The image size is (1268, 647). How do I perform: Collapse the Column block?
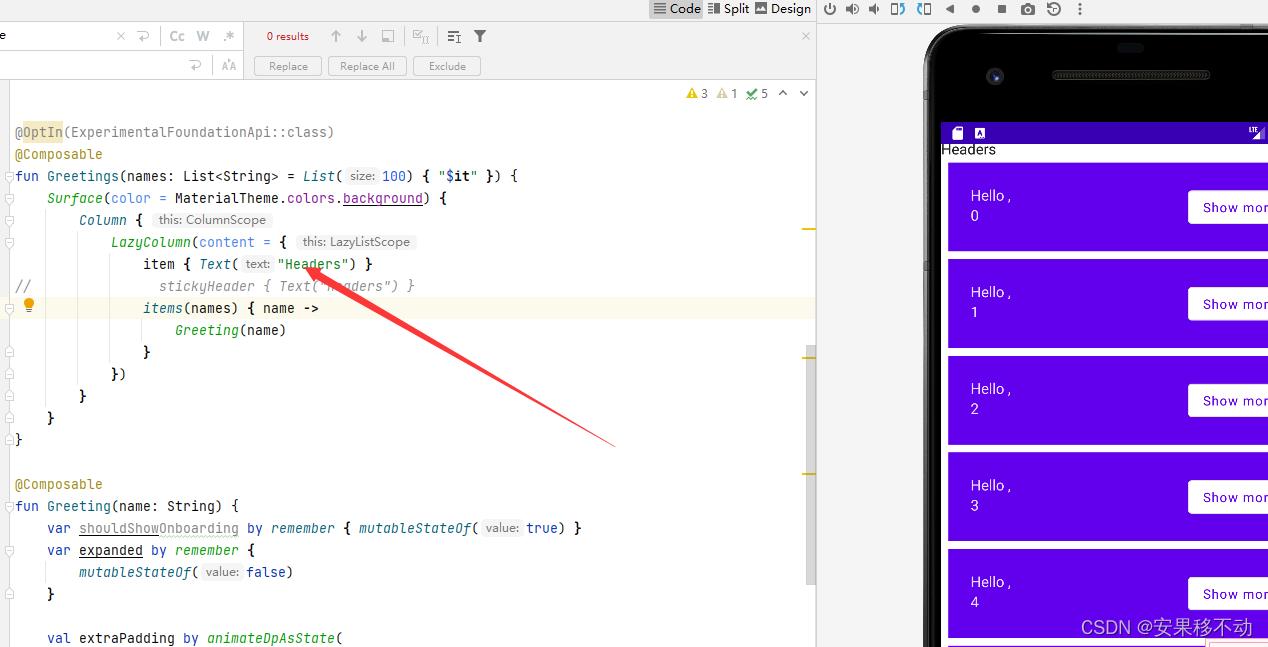point(9,220)
